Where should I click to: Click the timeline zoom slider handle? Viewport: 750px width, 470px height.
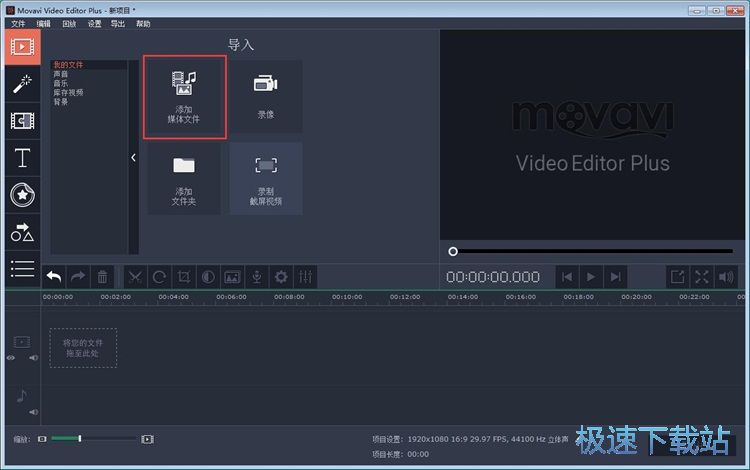pos(80,438)
